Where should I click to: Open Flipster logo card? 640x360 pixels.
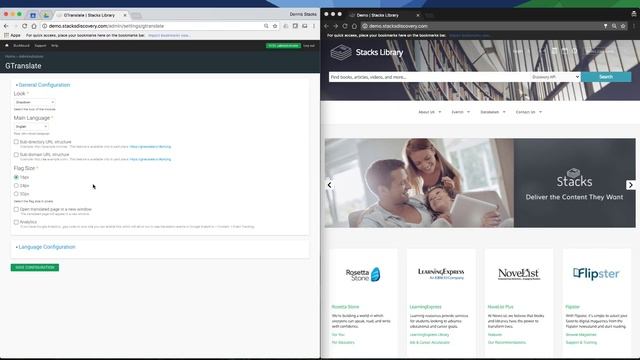tap(596, 273)
